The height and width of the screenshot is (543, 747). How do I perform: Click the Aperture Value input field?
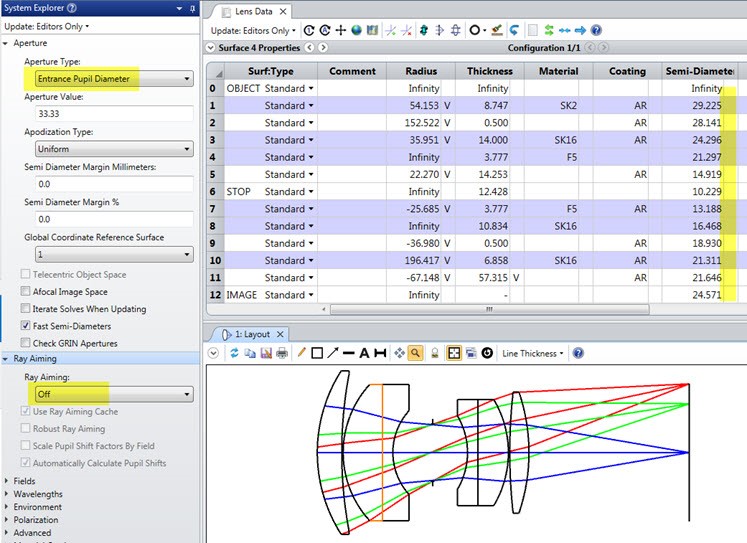tap(114, 114)
